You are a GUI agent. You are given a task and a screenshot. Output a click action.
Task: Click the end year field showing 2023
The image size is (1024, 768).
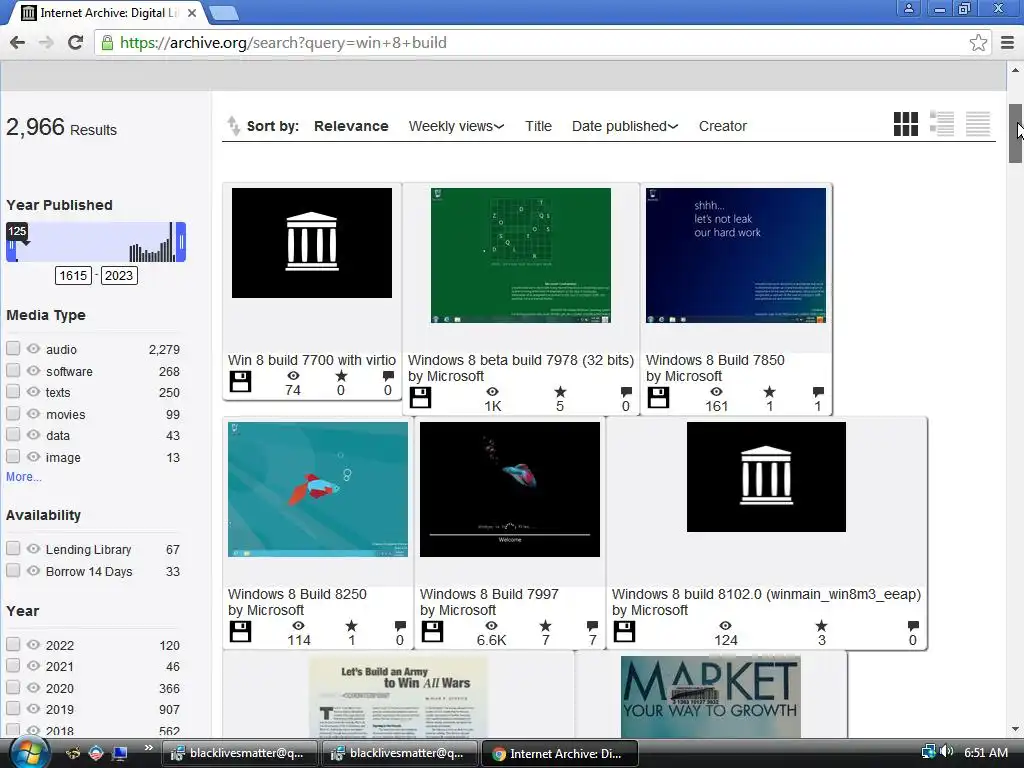119,275
